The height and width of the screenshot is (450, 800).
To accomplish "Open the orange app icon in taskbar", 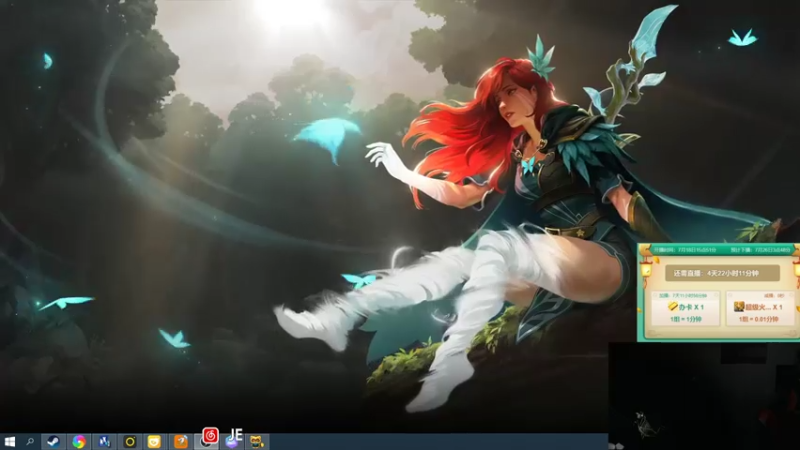I will point(181,442).
